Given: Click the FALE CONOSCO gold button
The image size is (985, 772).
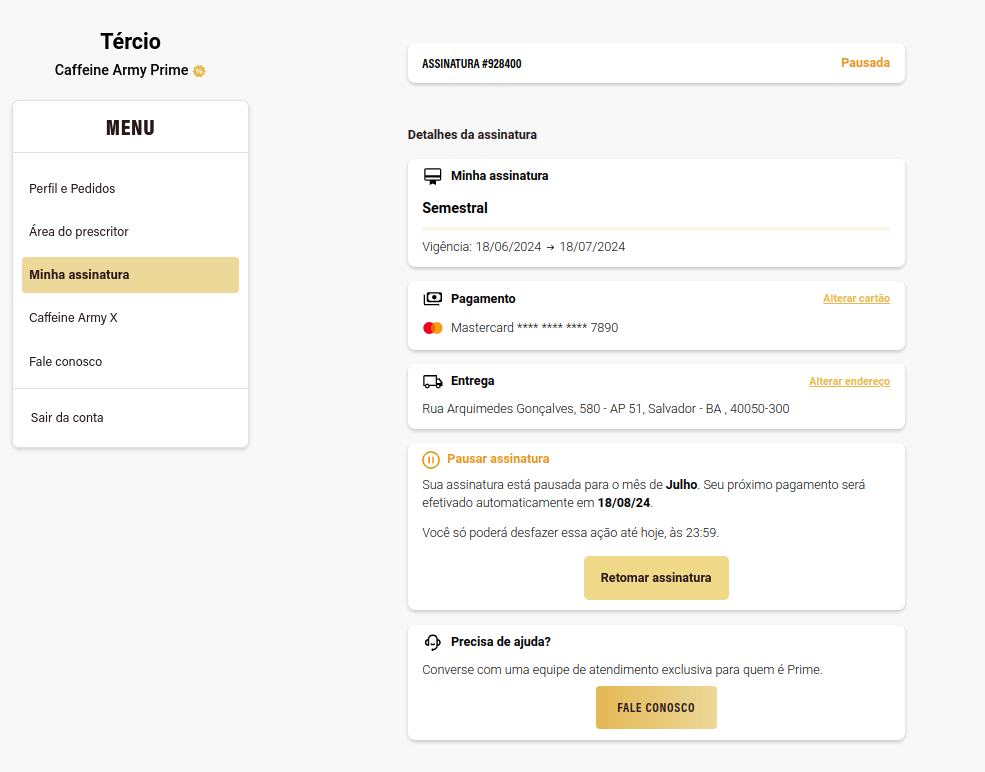Looking at the screenshot, I should click(656, 707).
